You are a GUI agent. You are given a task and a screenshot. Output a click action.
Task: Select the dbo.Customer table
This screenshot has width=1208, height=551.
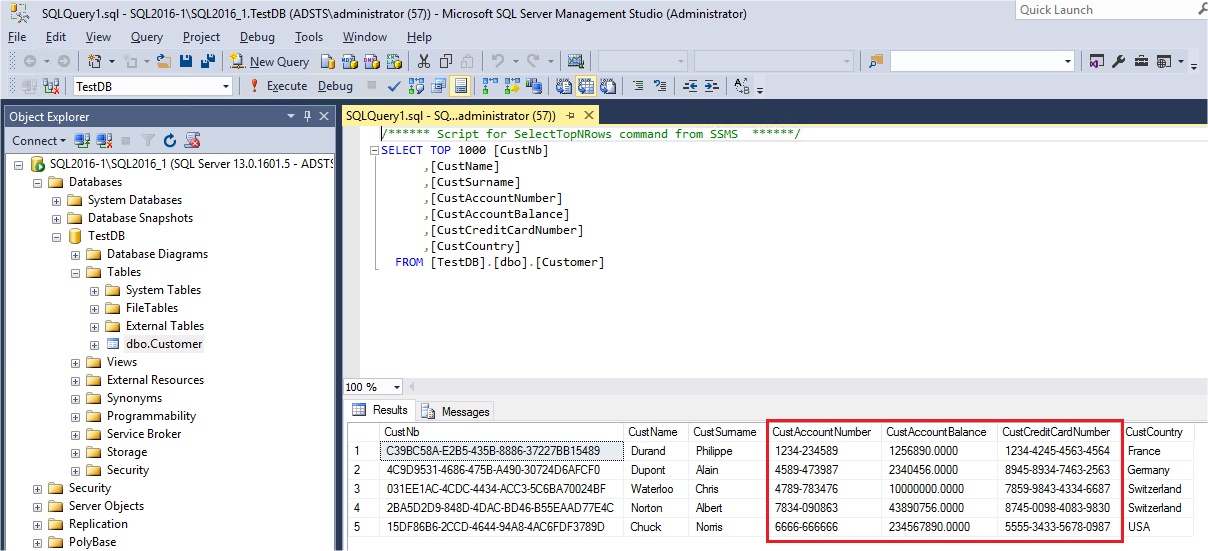164,344
